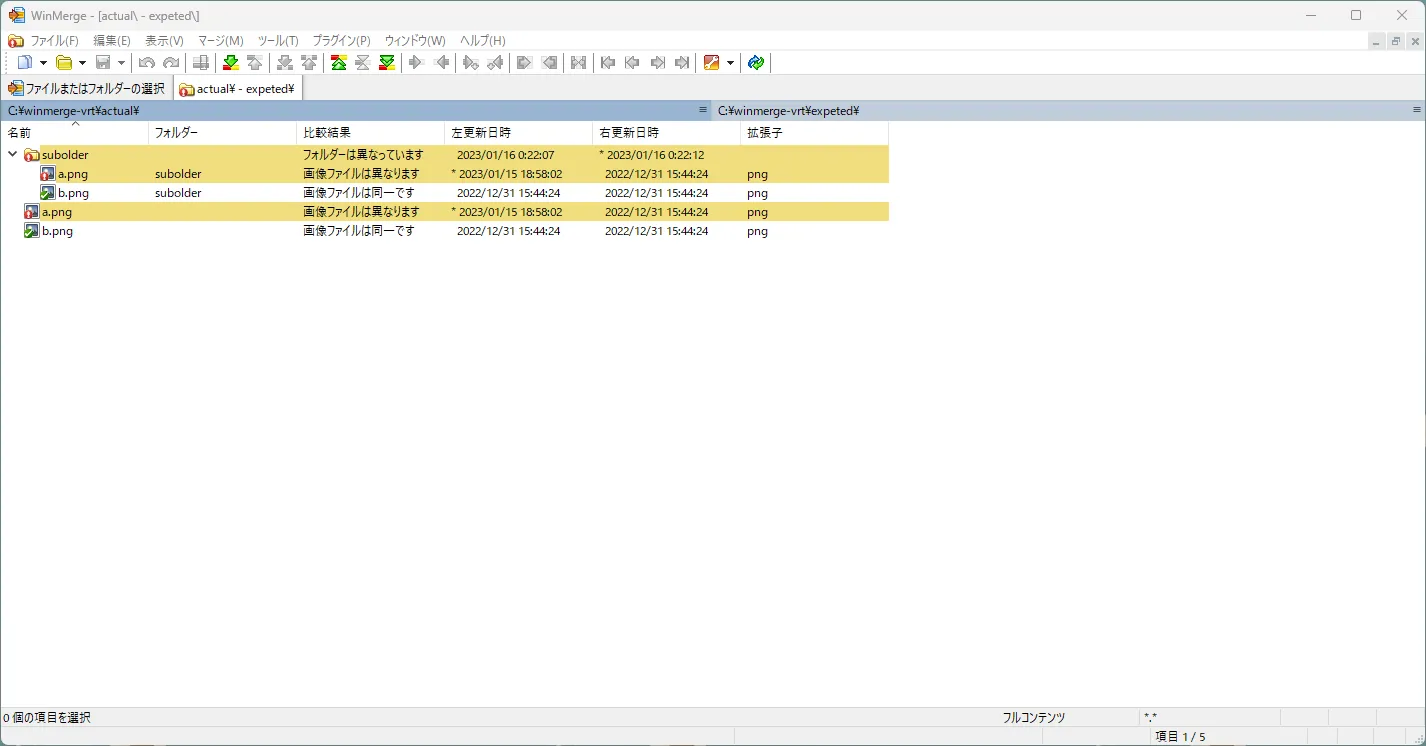Open the filter dropdown next to wrench icon
The width and height of the screenshot is (1426, 746).
tap(730, 62)
